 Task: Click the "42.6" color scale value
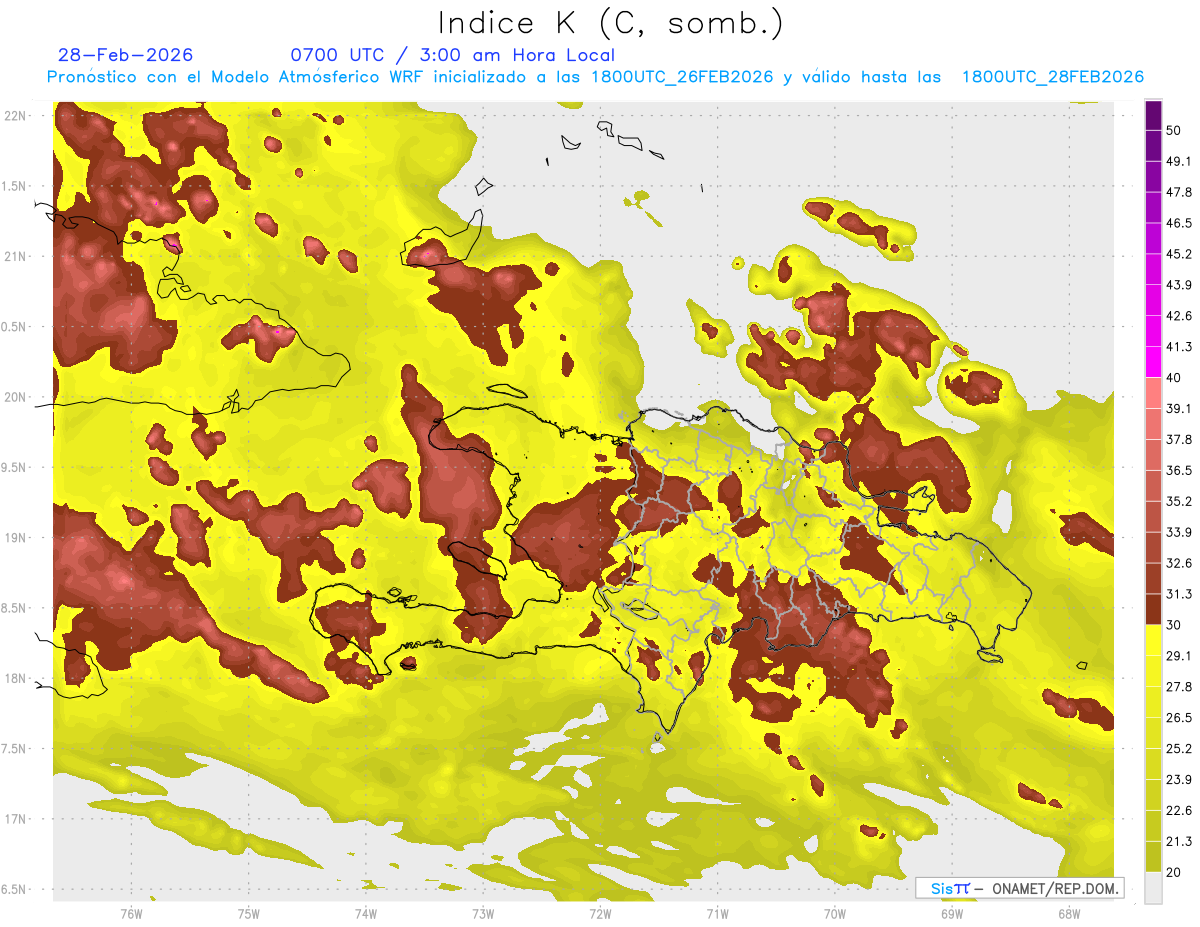[x=1179, y=316]
